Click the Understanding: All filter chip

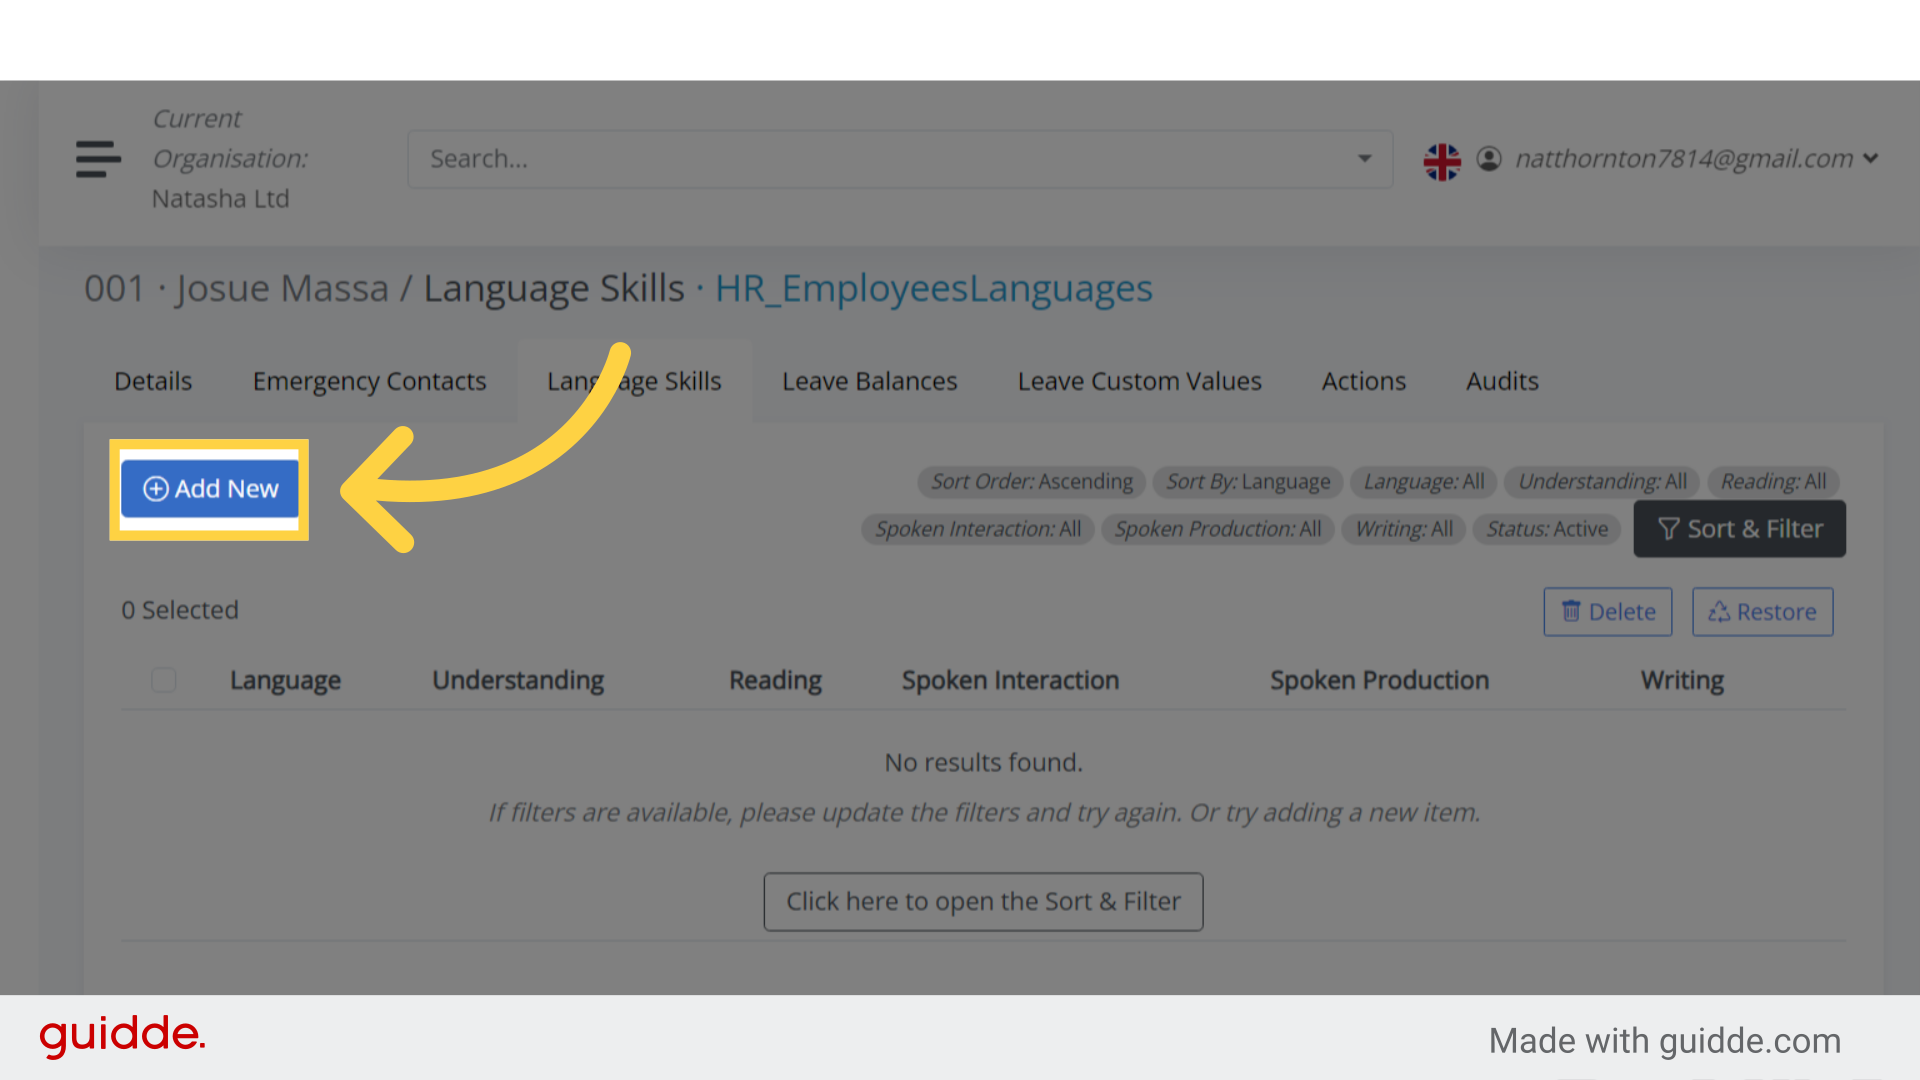click(1602, 482)
